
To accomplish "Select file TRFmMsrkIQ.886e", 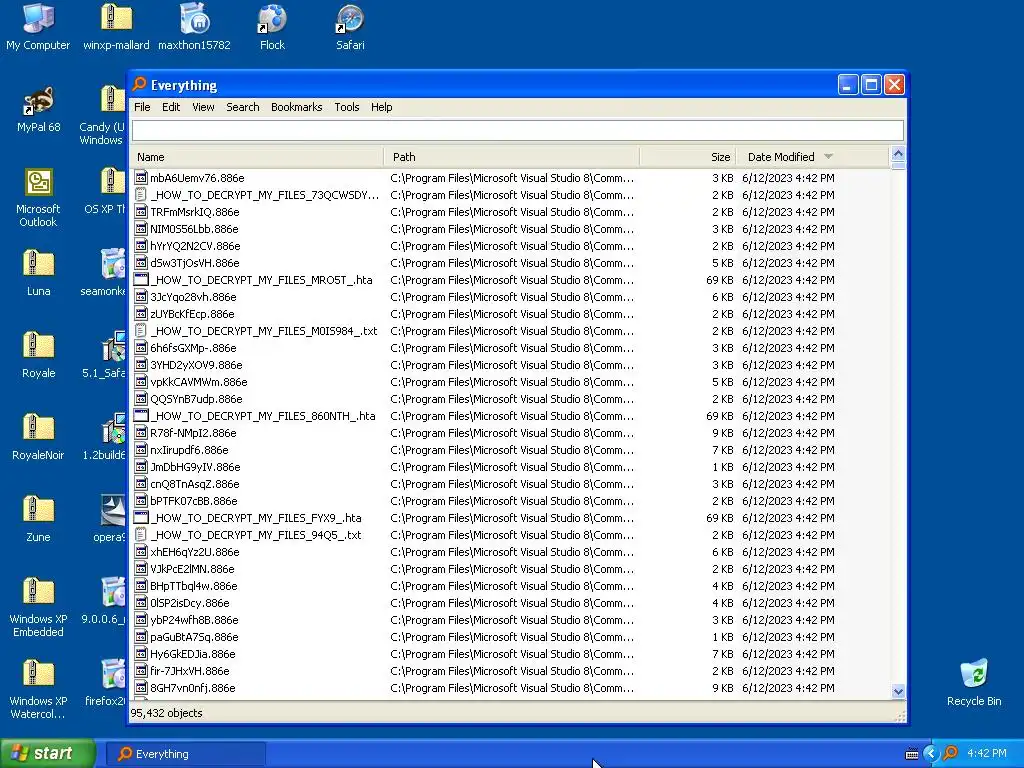I will [195, 212].
